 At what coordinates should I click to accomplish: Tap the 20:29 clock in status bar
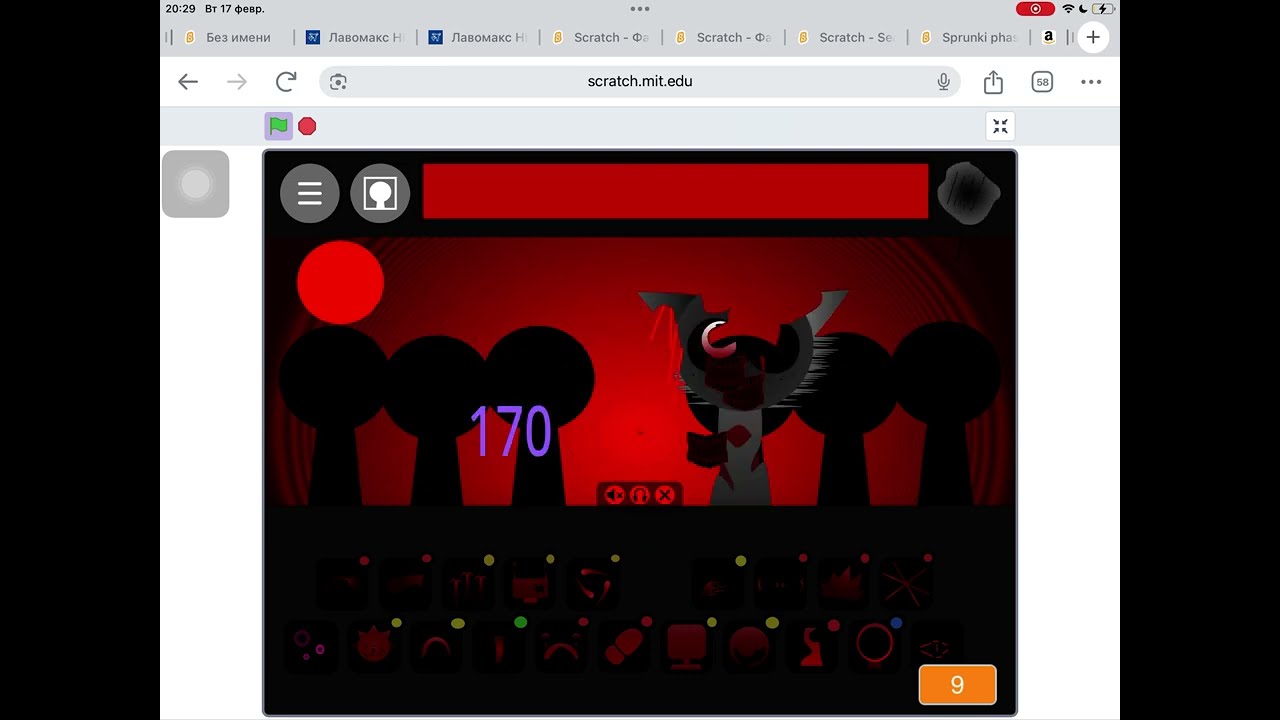click(x=180, y=9)
